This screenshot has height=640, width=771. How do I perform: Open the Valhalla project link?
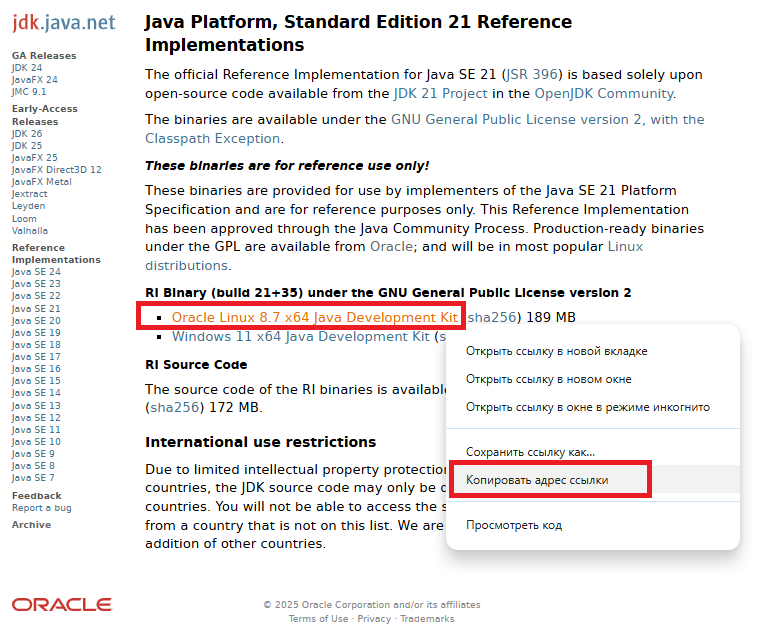pyautogui.click(x=30, y=231)
